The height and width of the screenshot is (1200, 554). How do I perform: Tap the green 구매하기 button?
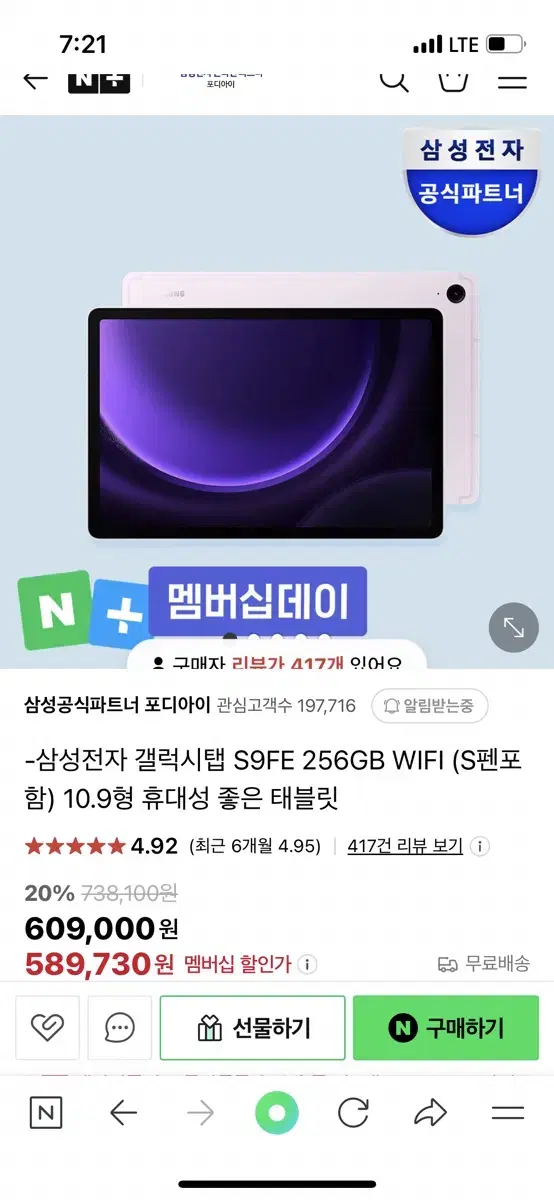446,1028
